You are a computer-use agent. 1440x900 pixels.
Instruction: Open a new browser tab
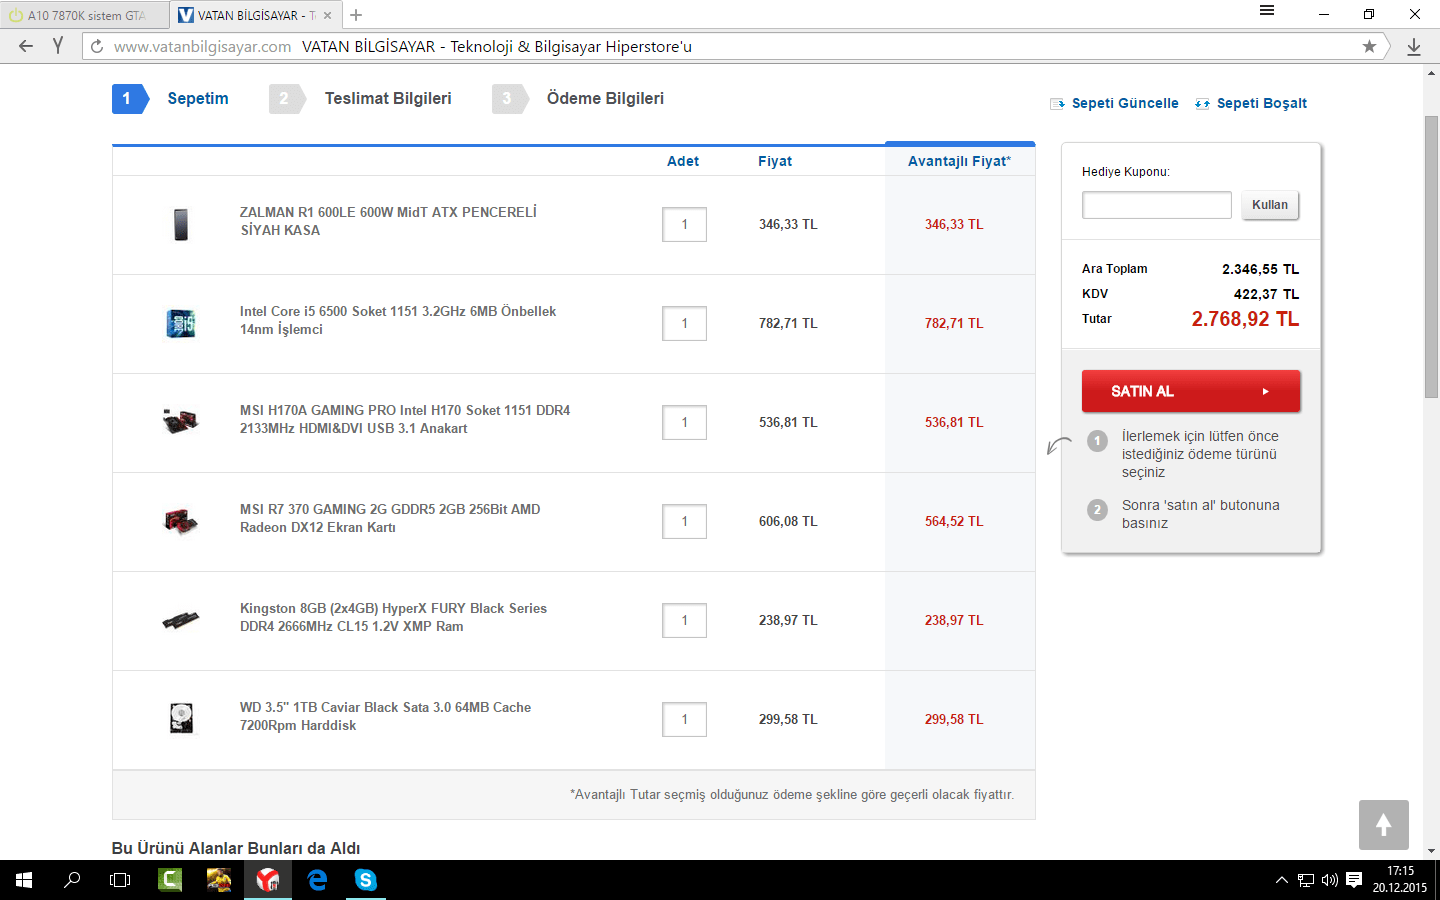click(x=356, y=15)
